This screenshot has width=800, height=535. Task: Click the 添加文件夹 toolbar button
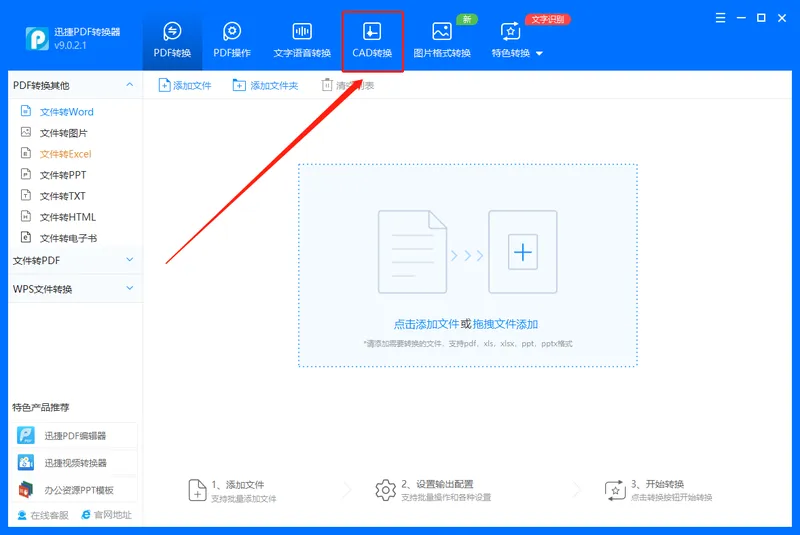pos(265,85)
